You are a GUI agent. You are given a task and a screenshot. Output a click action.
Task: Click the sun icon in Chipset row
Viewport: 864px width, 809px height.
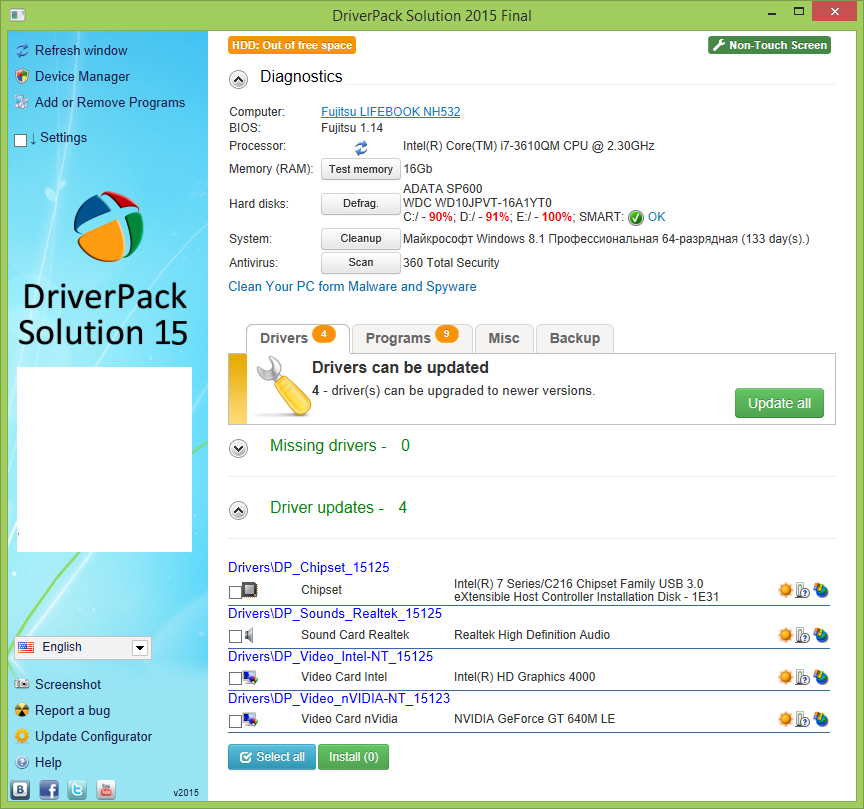pyautogui.click(x=785, y=590)
